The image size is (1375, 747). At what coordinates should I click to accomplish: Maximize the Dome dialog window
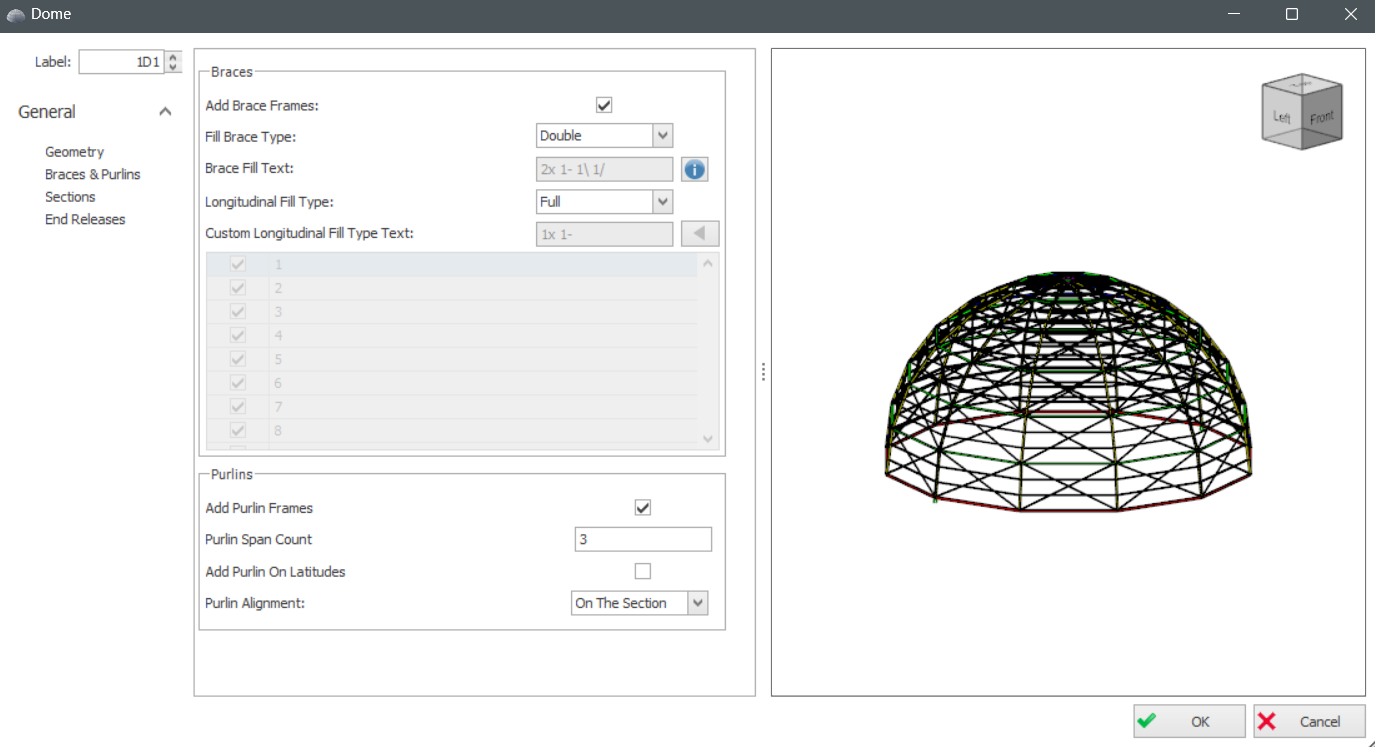tap(1292, 15)
